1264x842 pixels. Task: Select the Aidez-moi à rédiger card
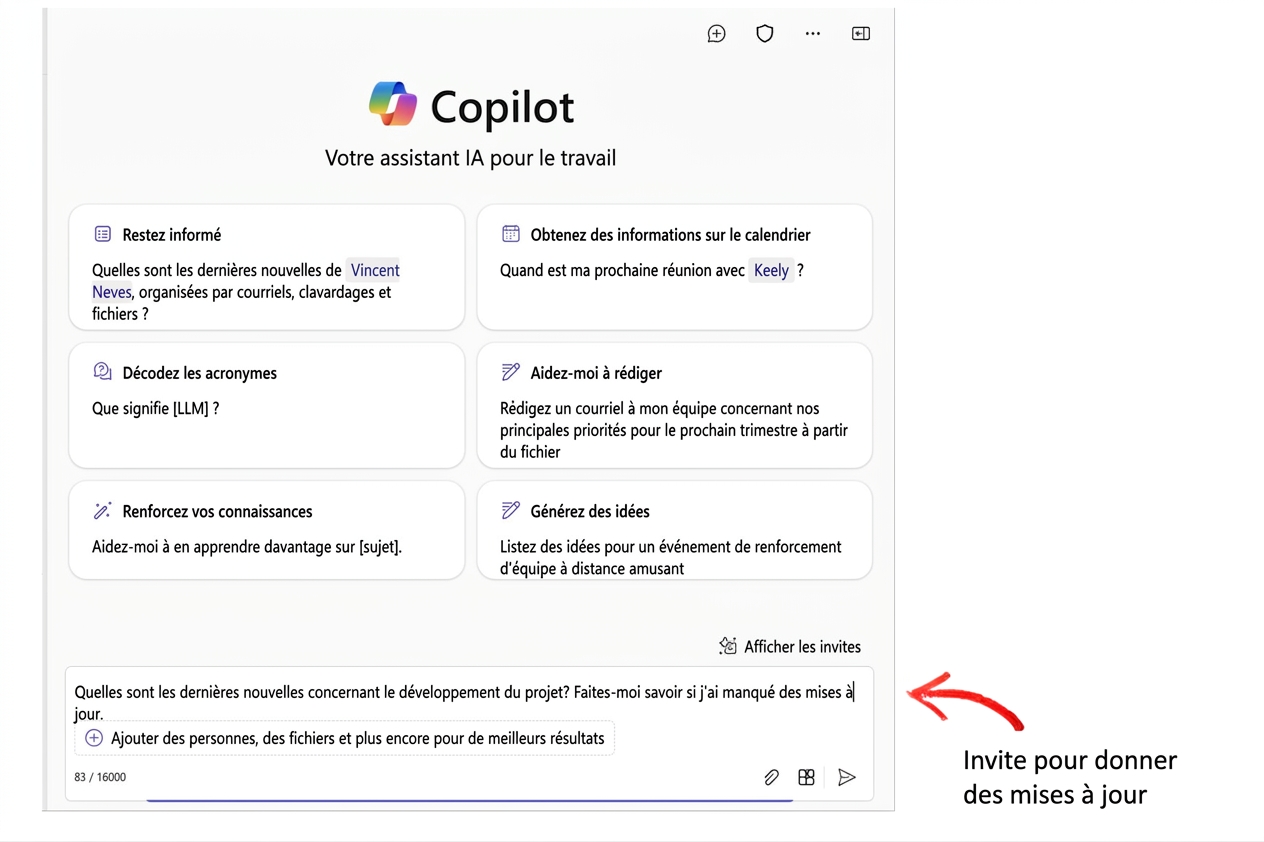click(674, 405)
